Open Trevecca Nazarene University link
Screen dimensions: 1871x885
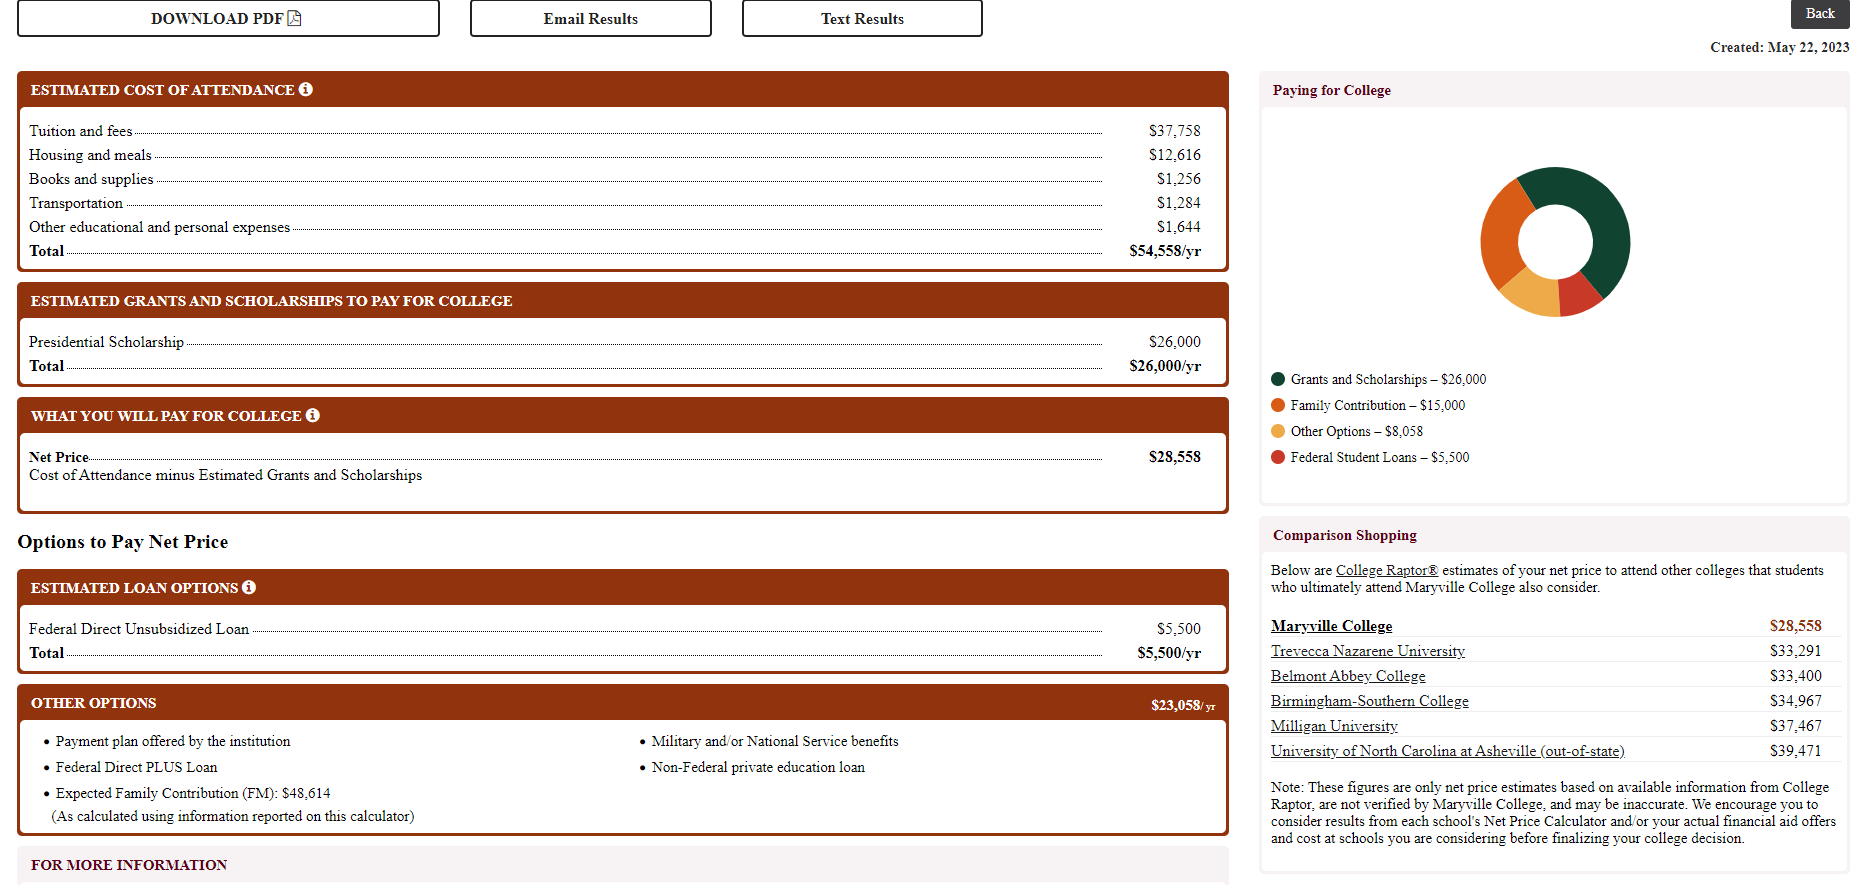1367,651
